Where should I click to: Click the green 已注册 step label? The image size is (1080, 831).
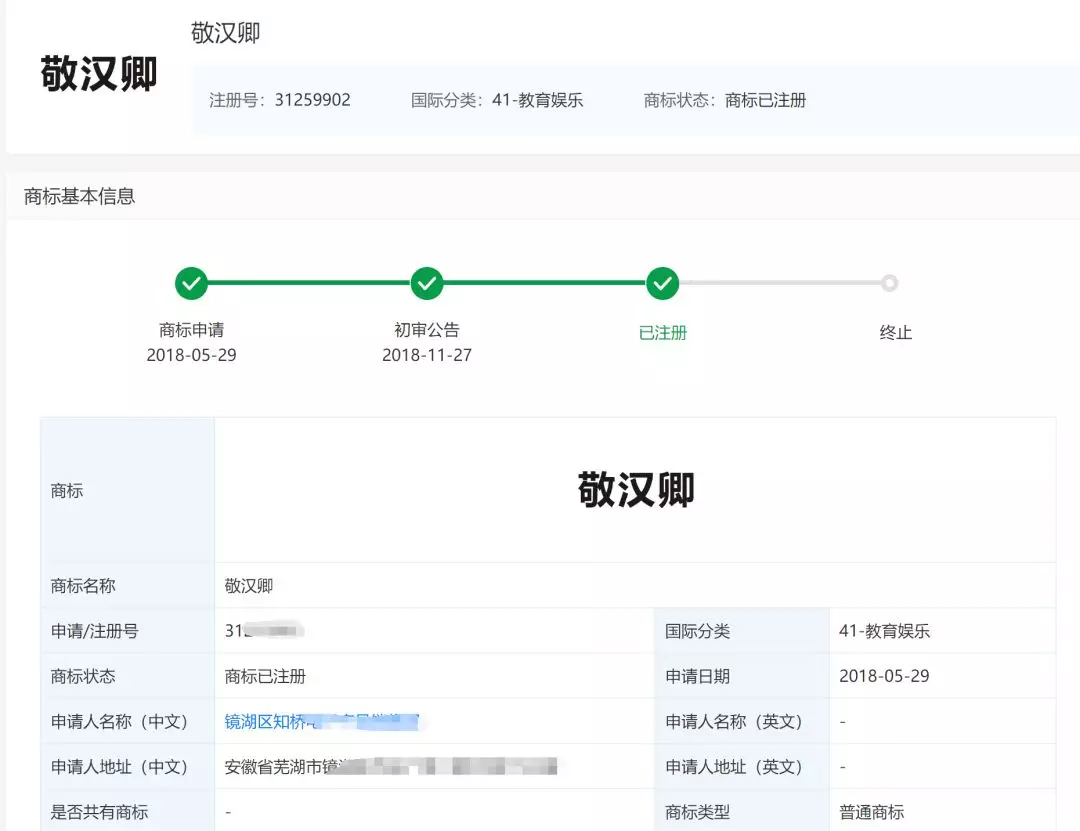(662, 333)
